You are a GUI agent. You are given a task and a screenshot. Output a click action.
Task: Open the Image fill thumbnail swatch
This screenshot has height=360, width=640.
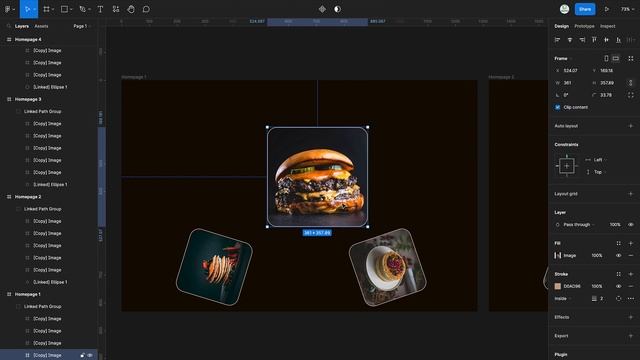(558, 256)
